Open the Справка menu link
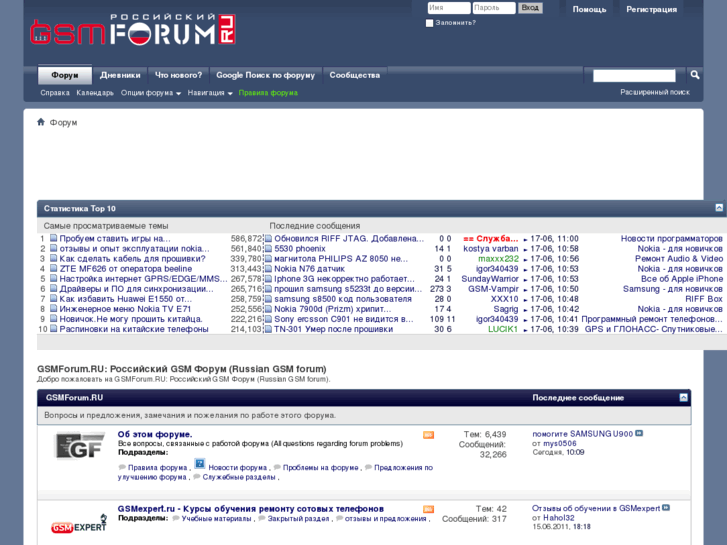727x545 pixels. pos(55,93)
